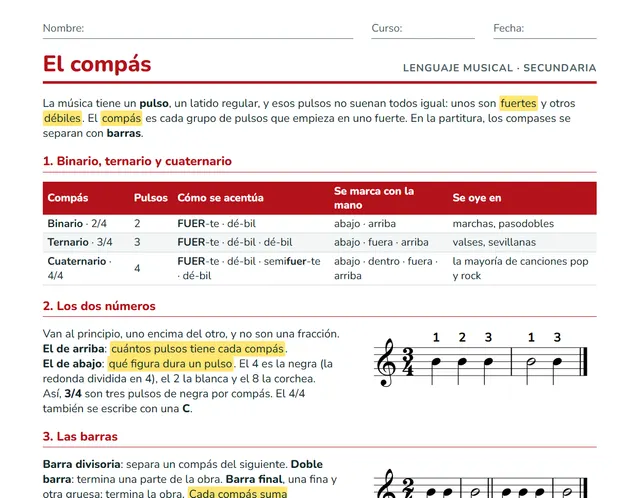640x498 pixels.
Task: Click the bold word 'barras' in intro
Action: coord(124,133)
